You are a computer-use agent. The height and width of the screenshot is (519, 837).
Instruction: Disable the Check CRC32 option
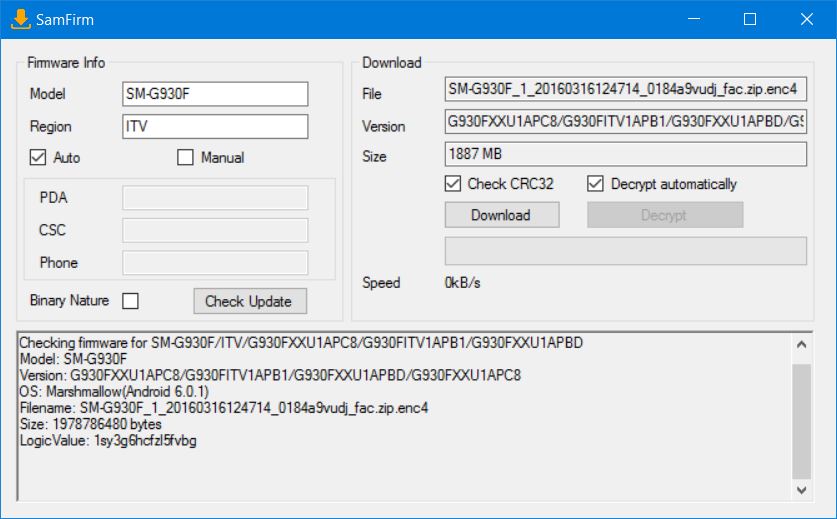(453, 184)
